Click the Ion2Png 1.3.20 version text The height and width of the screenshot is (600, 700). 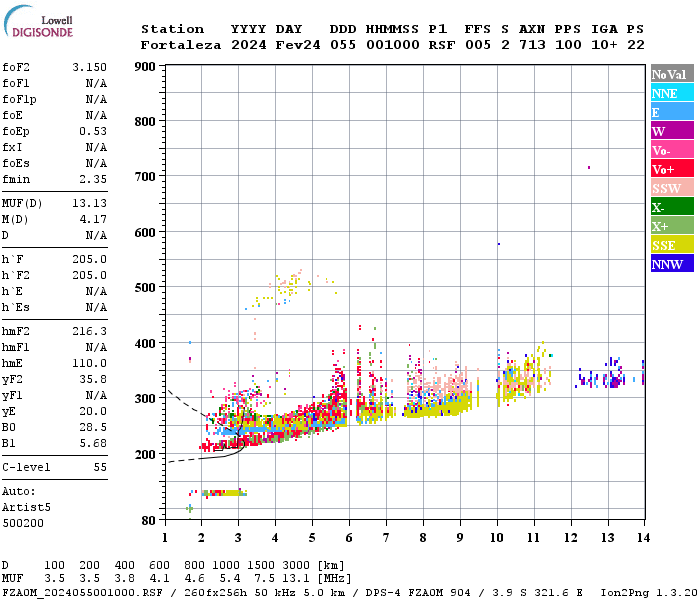point(649,593)
